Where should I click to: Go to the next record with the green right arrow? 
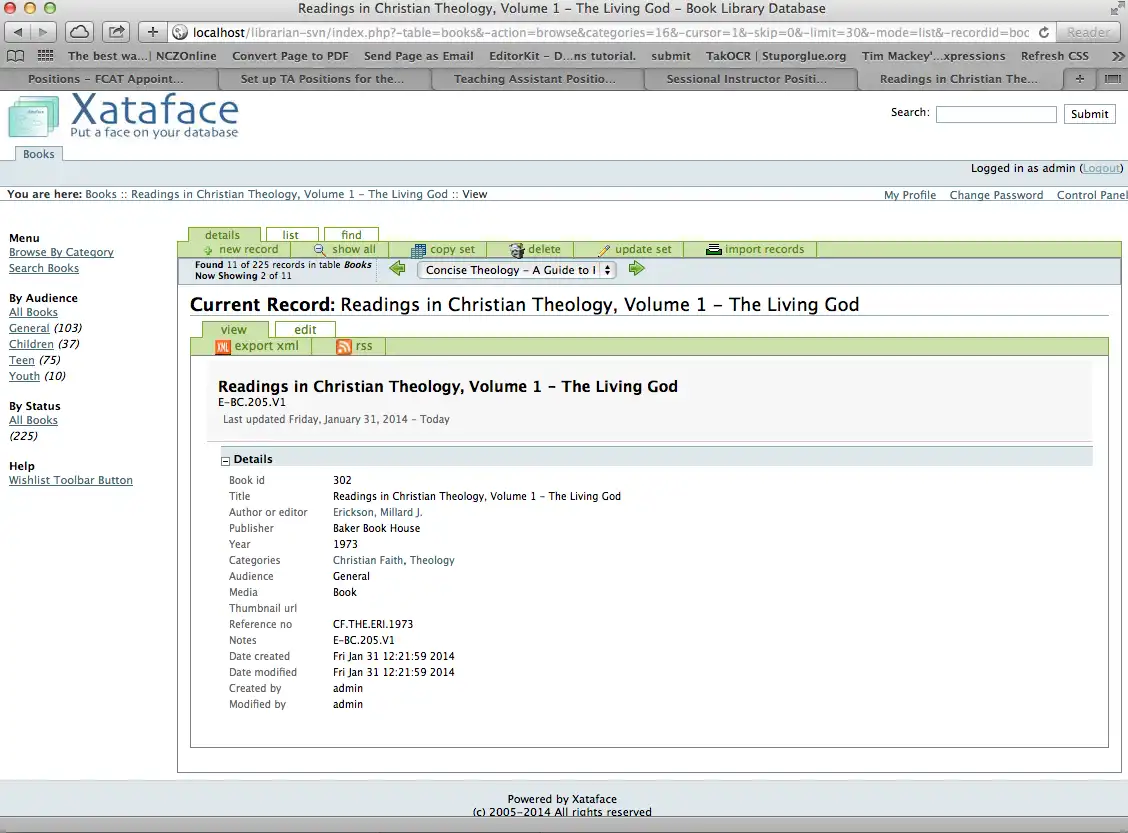click(637, 269)
